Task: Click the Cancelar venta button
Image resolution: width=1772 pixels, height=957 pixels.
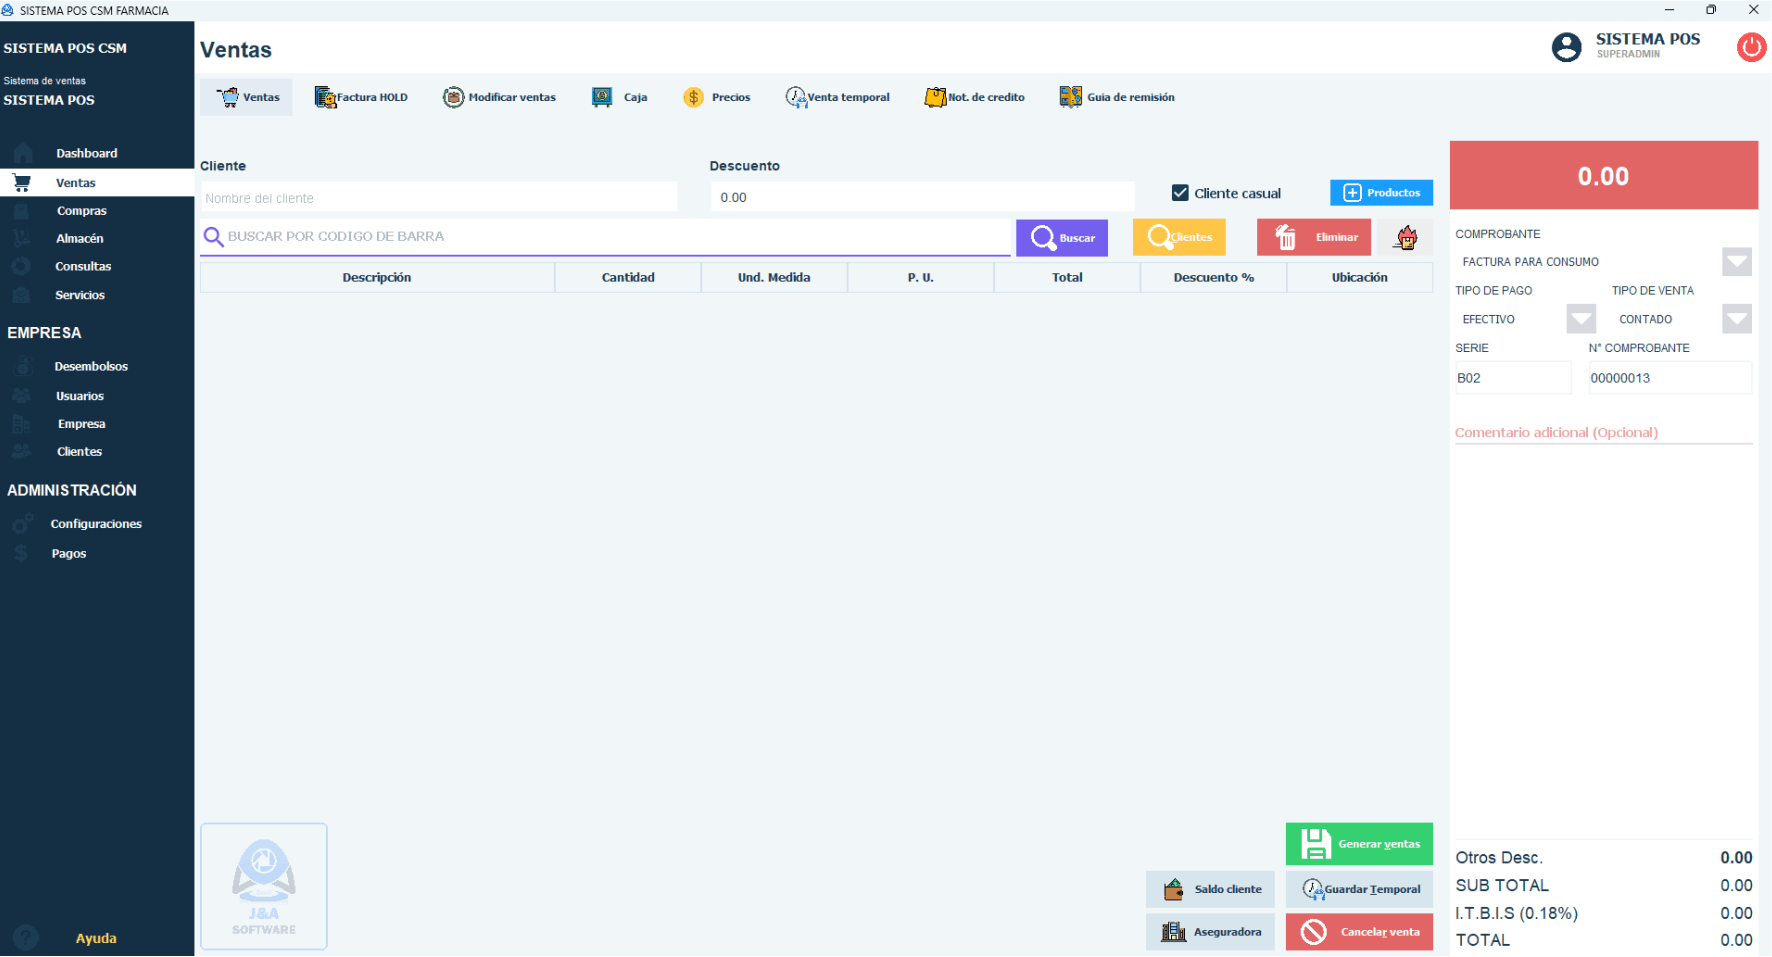Action: (x=1359, y=932)
